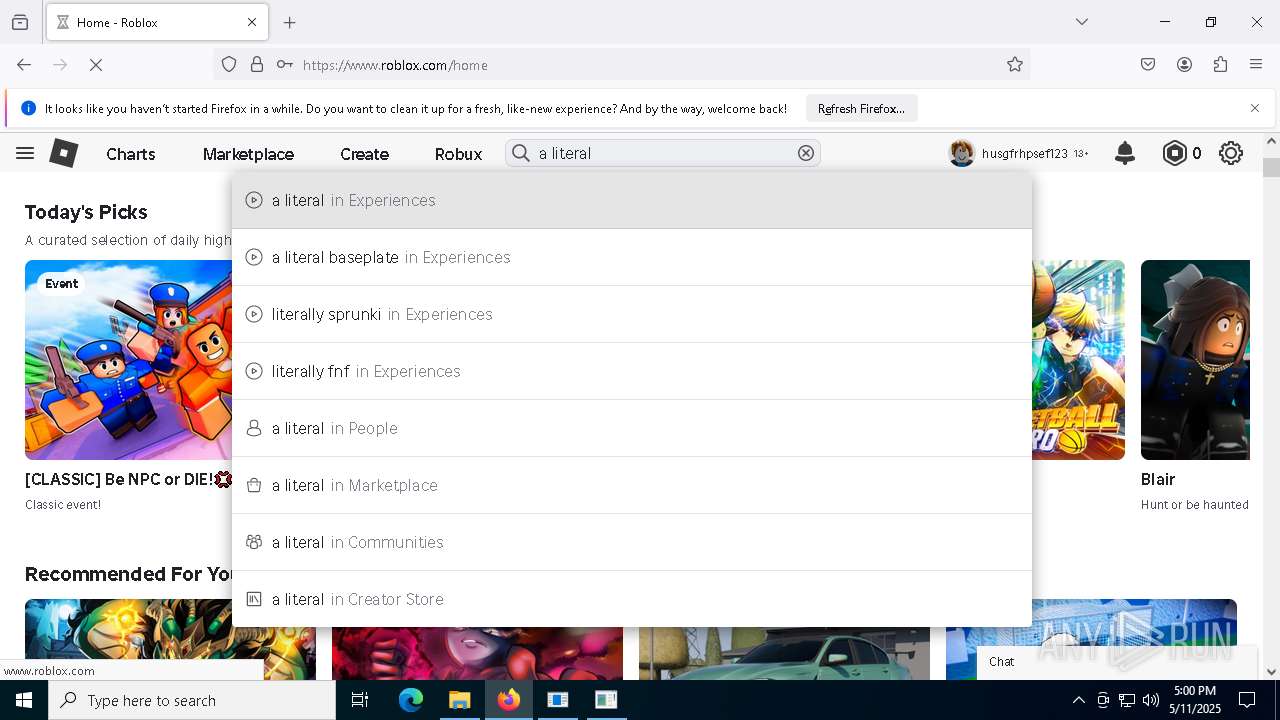This screenshot has height=720, width=1280.
Task: Open the basketball game thumbnail
Action: 1078,360
